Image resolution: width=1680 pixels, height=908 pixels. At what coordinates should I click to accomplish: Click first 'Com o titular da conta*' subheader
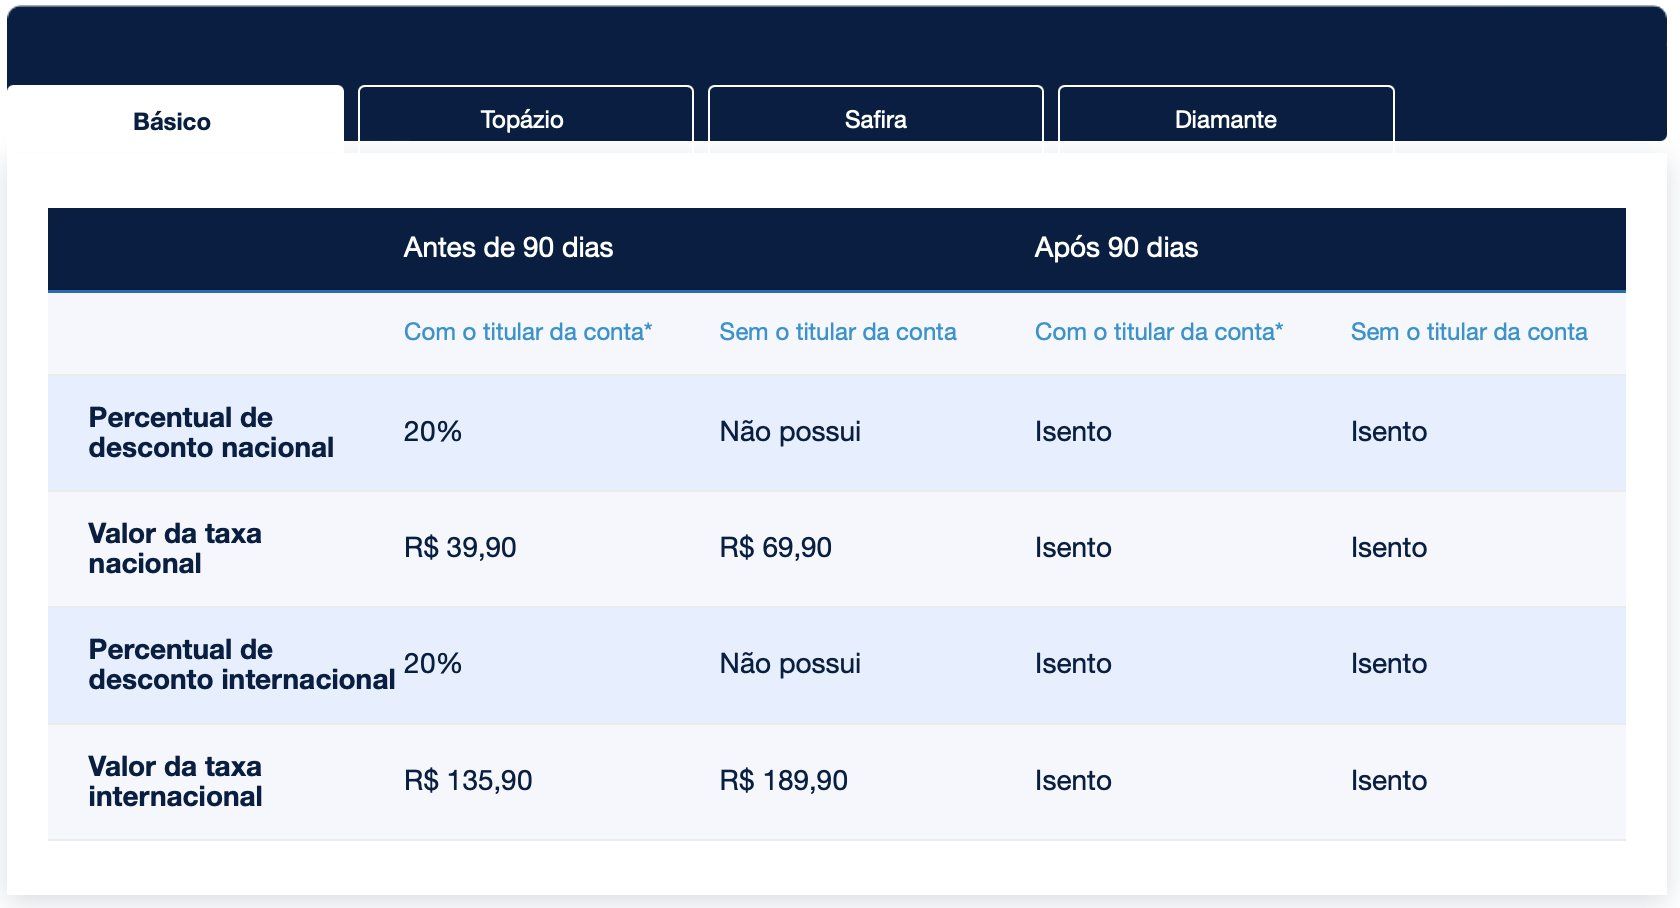pos(528,332)
